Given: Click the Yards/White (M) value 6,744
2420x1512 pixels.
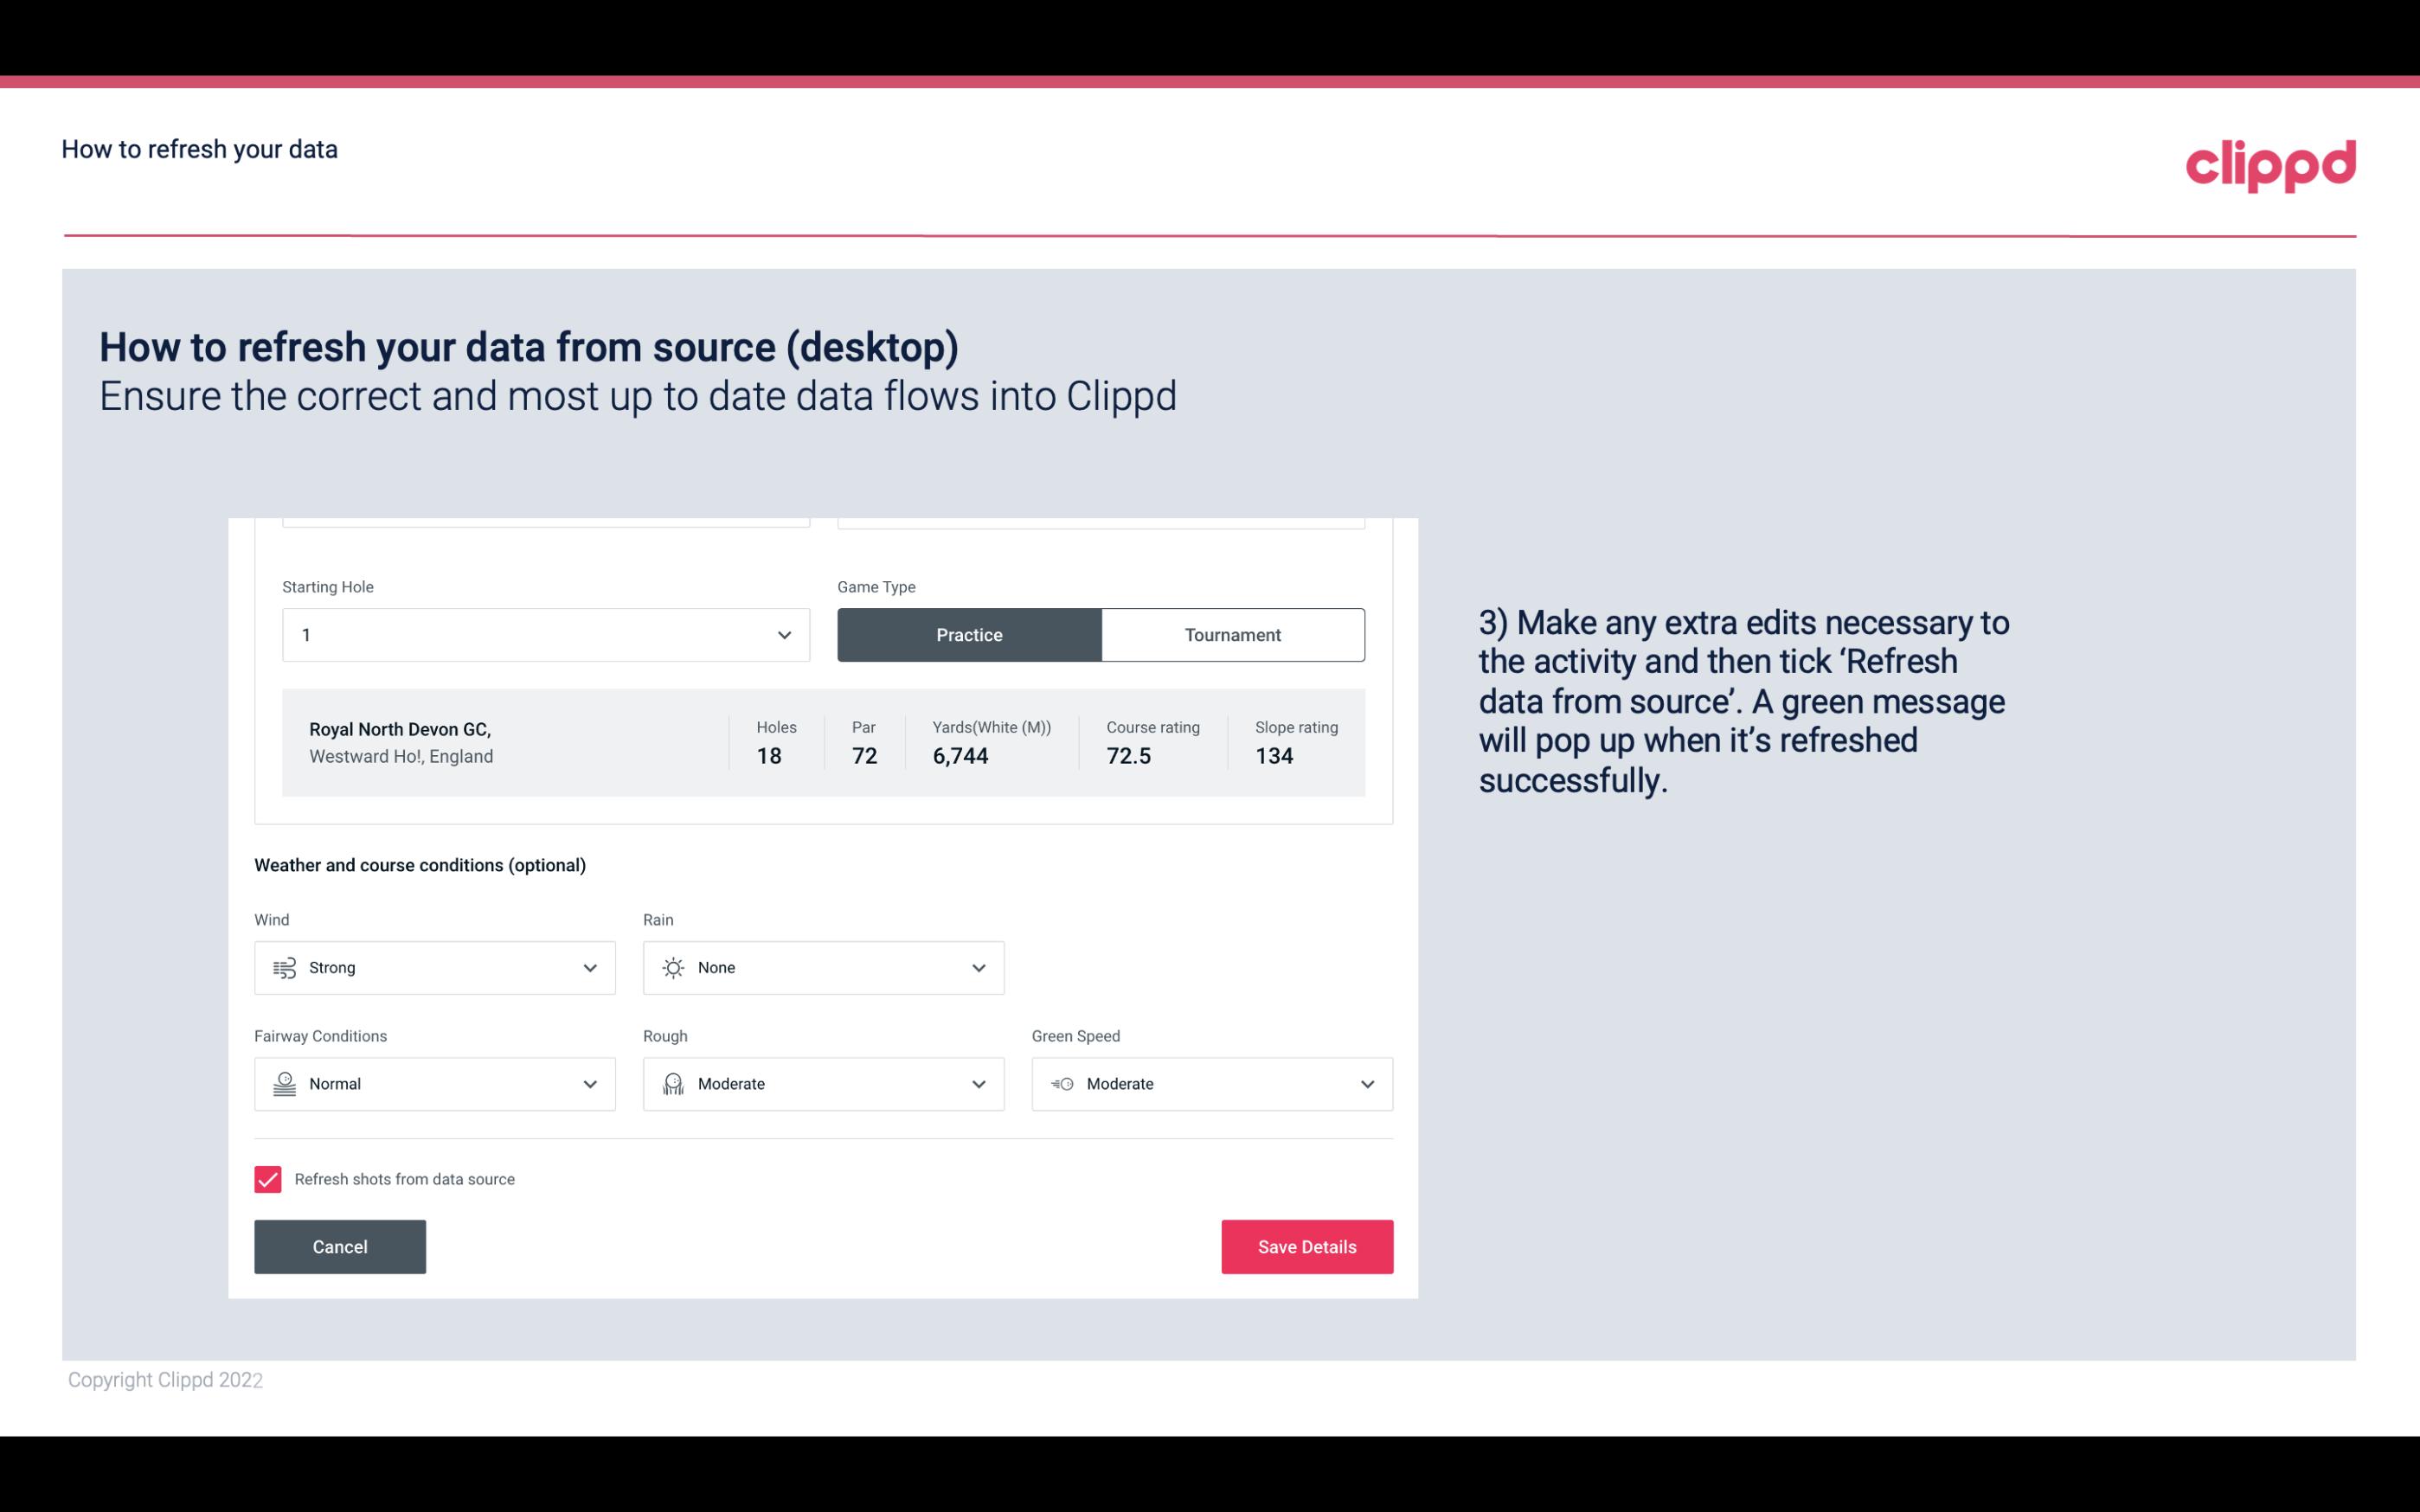Looking at the screenshot, I should click(x=960, y=756).
